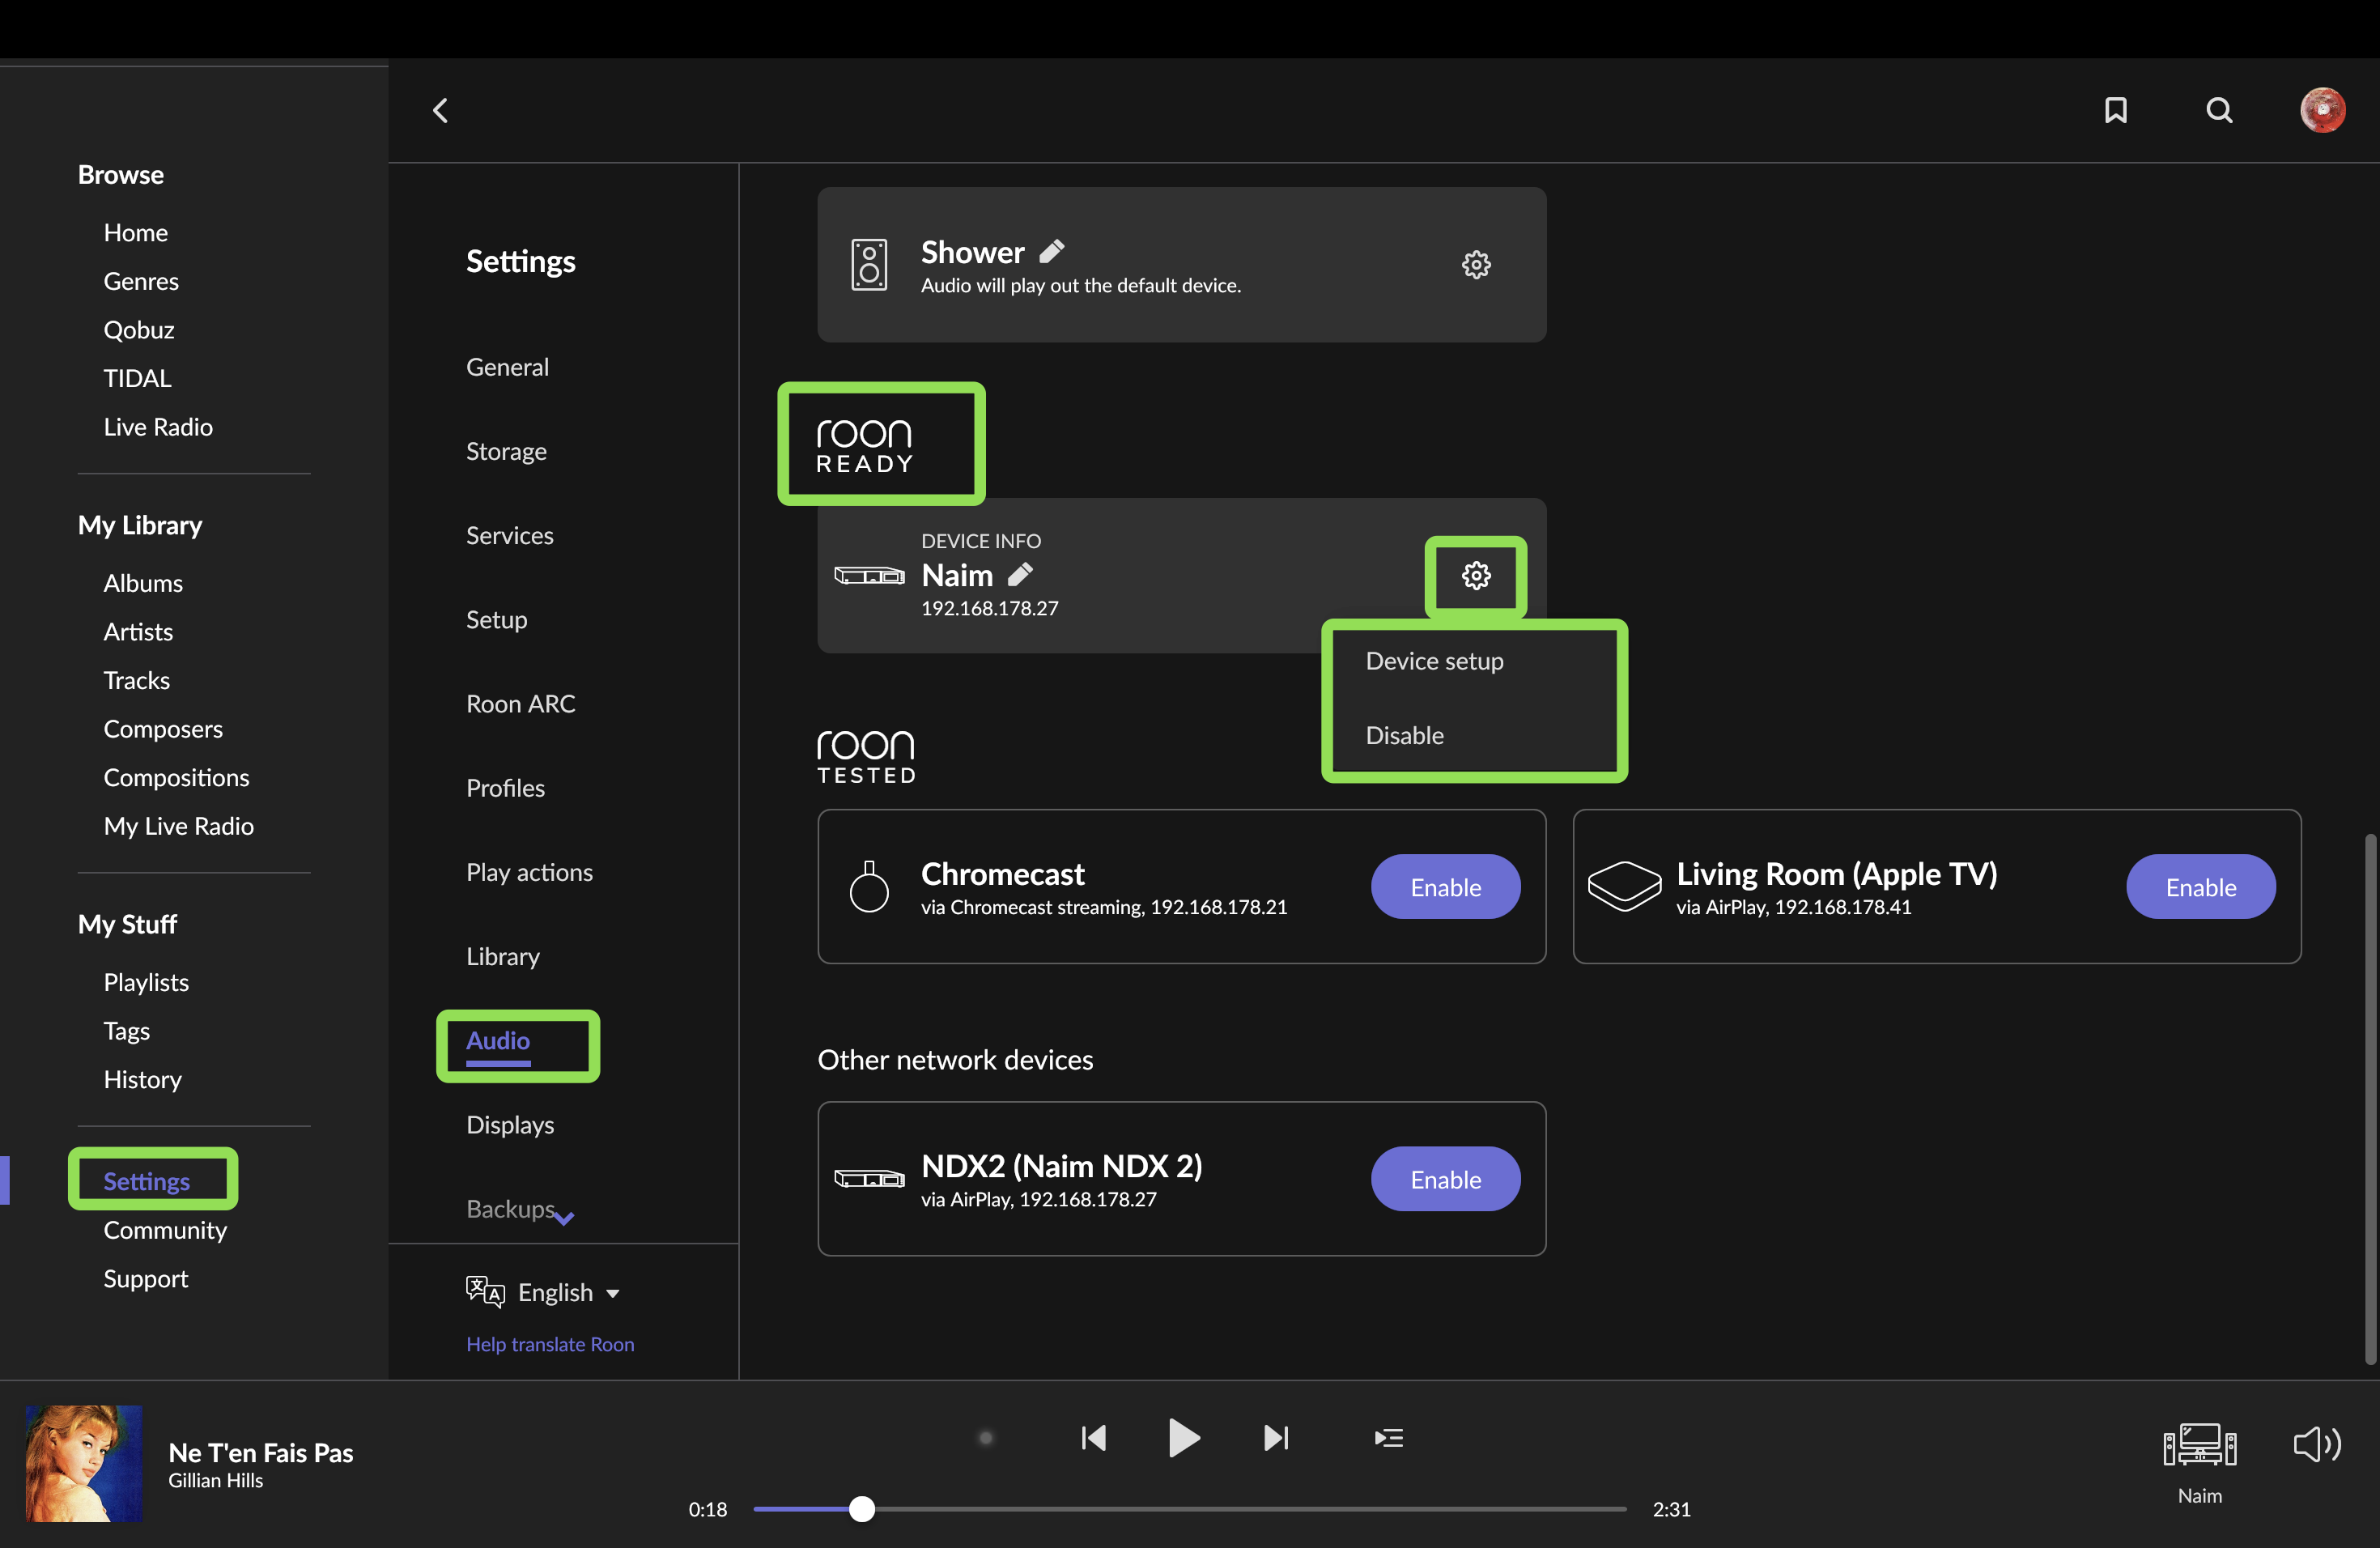Toggle Naim gear options menu
The width and height of the screenshot is (2380, 1548).
pos(1476,575)
